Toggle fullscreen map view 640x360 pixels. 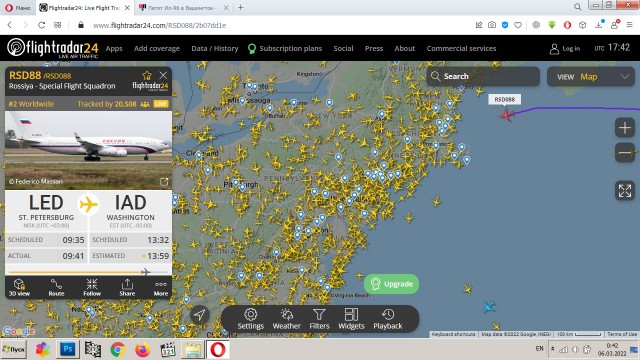pyautogui.click(x=624, y=191)
